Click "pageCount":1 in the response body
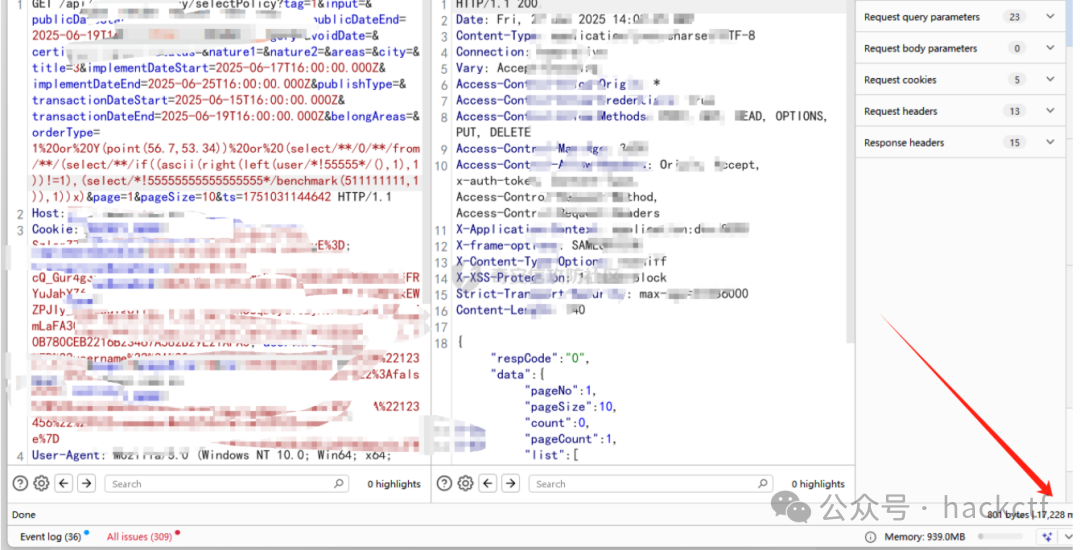The image size is (1080, 550). [570, 439]
